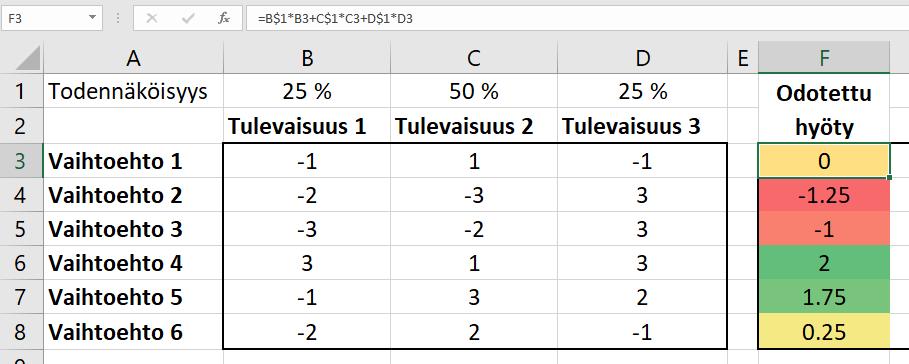Select column C header
Viewport: 909px width, 364px height.
point(474,58)
